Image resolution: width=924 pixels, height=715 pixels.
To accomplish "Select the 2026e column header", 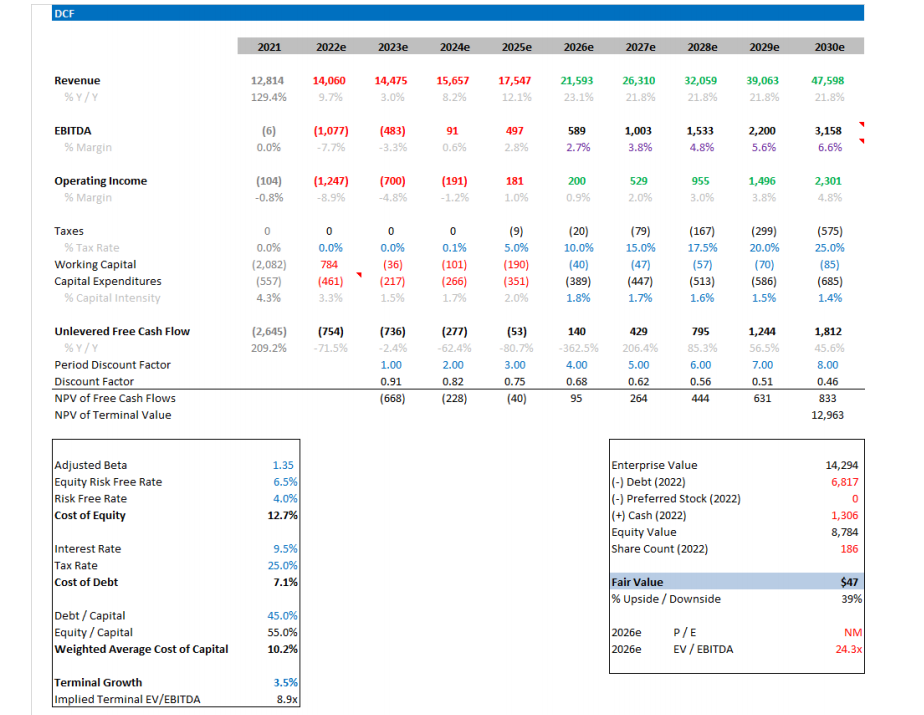I will click(578, 47).
